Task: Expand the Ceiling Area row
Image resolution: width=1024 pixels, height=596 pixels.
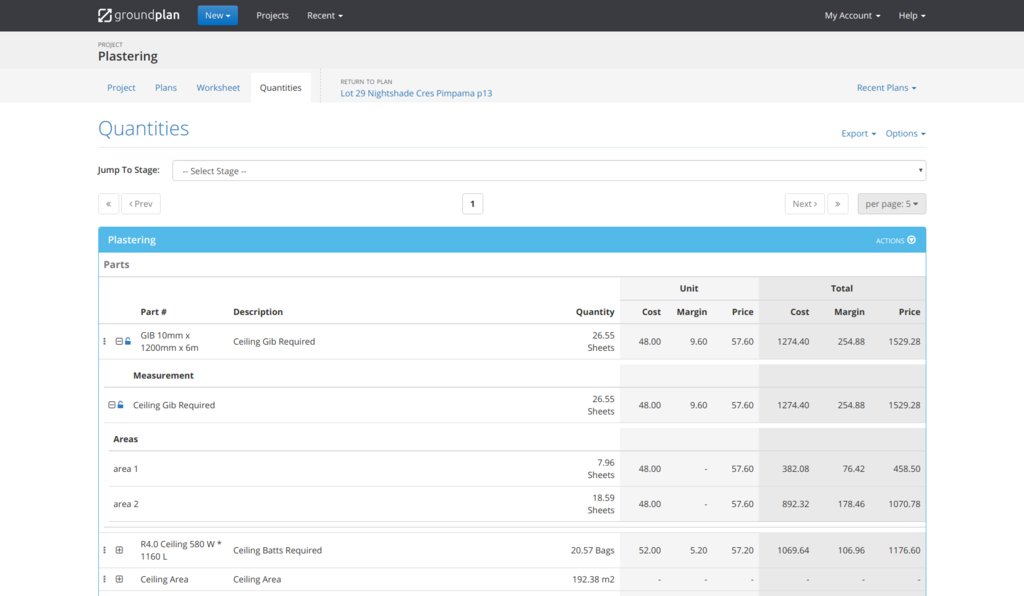Action: tap(119, 579)
